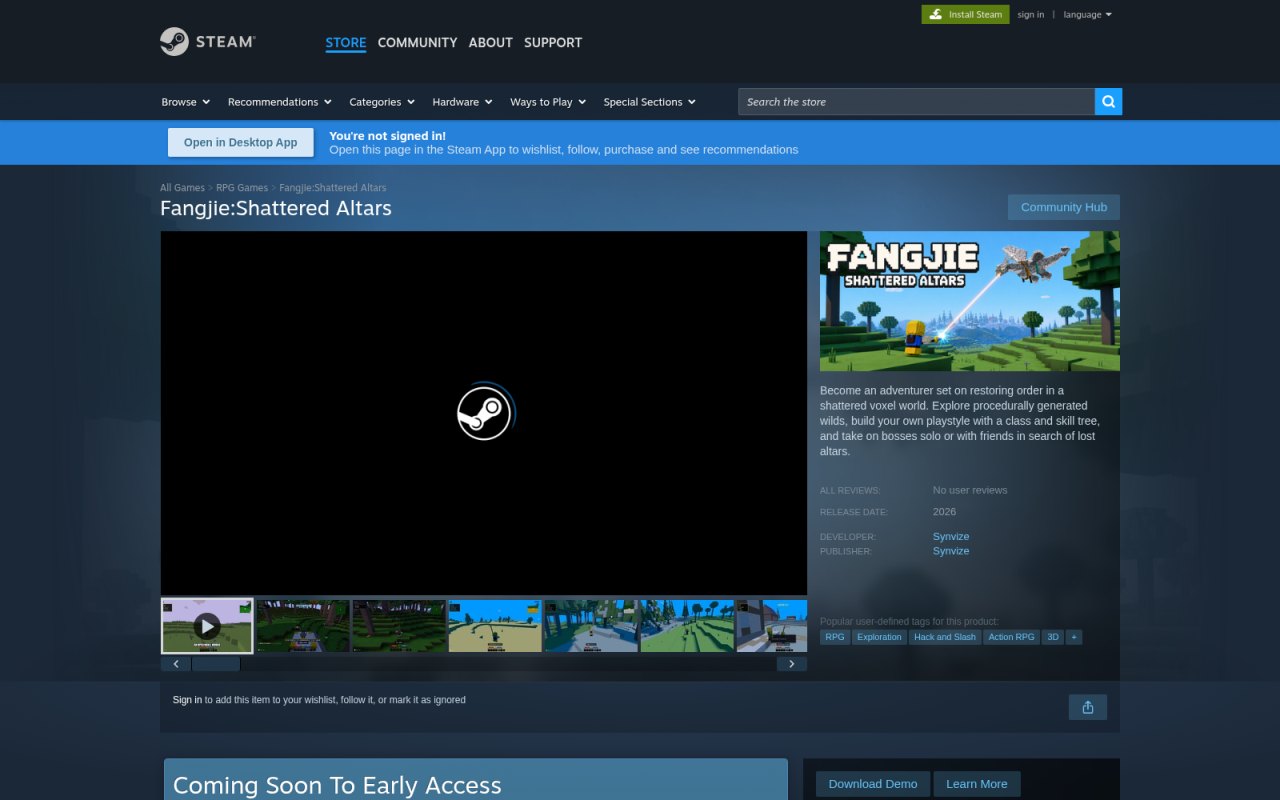Expand the Browse menu
The image size is (1280, 800).
[186, 102]
